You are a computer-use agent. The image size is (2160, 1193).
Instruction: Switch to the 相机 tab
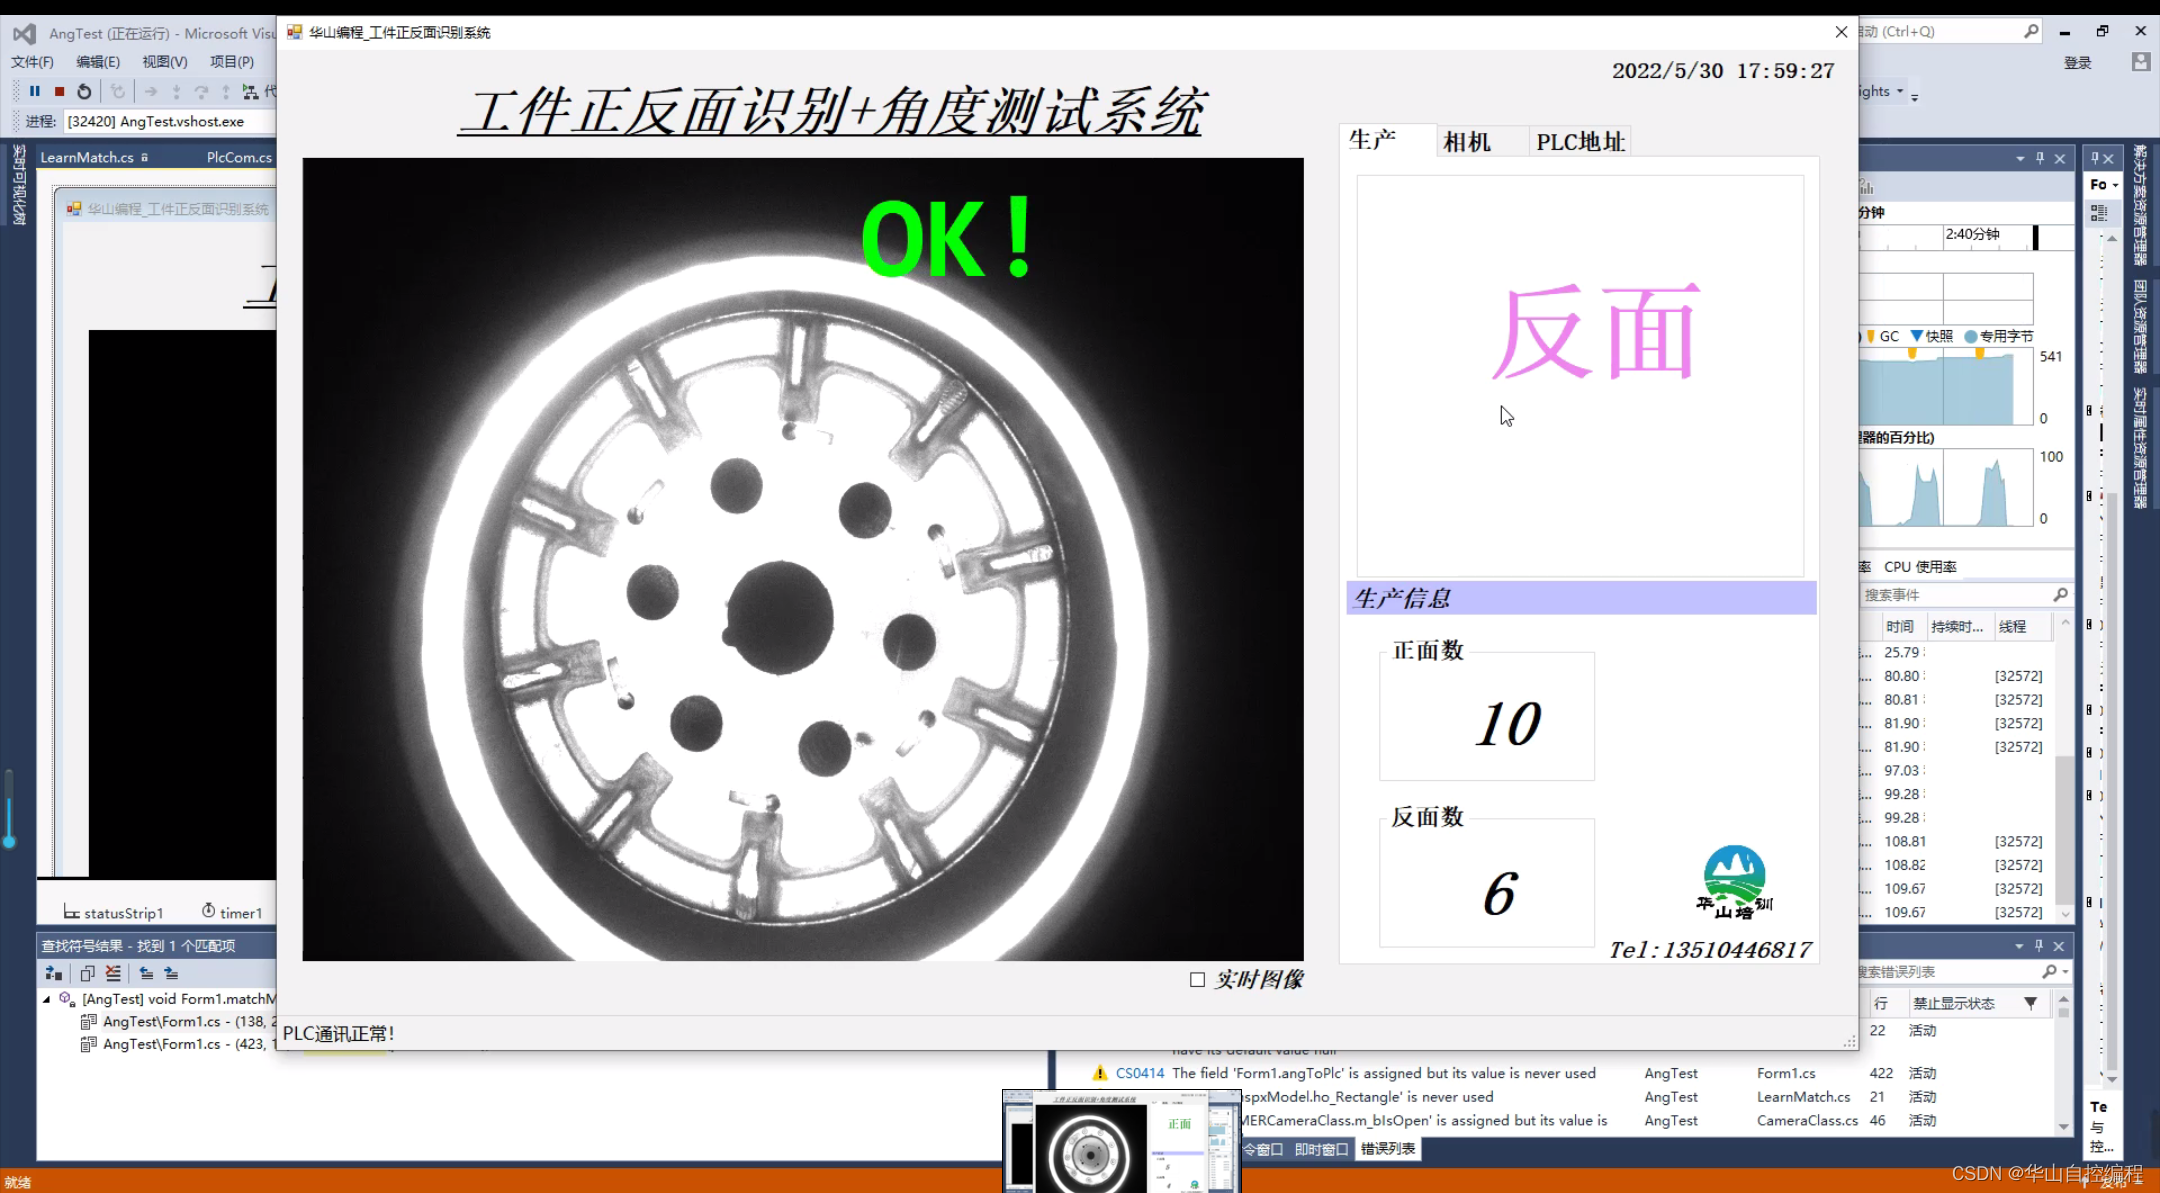tap(1467, 142)
